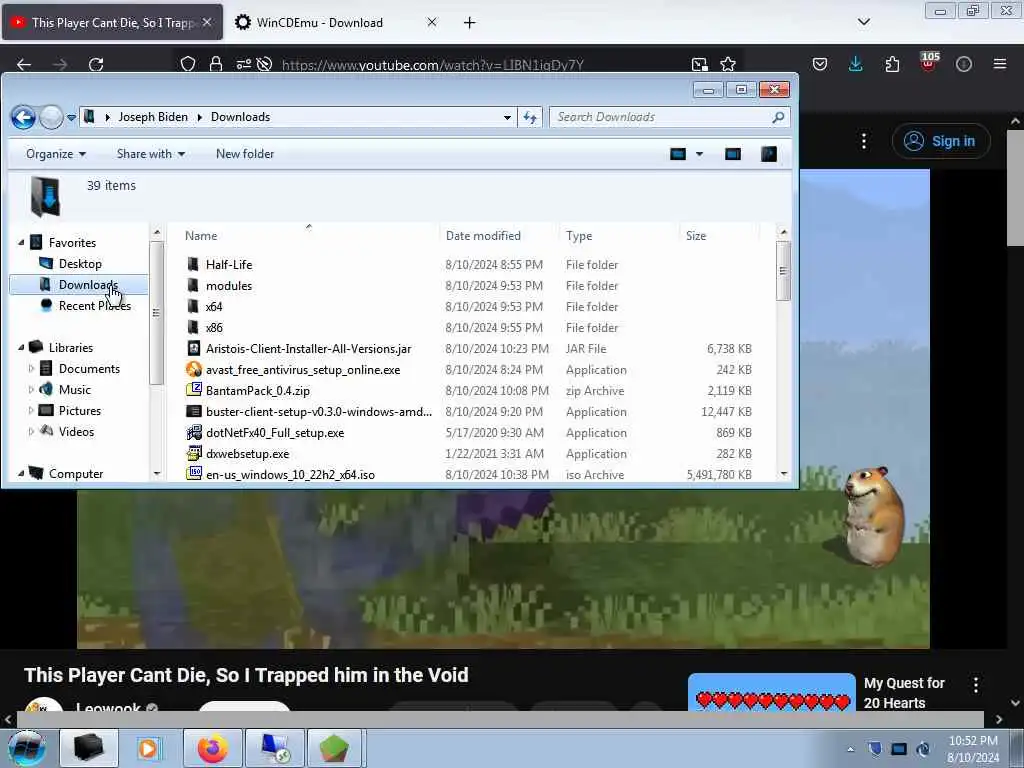
Task: Click the change view icon in toolbar
Action: 678,154
